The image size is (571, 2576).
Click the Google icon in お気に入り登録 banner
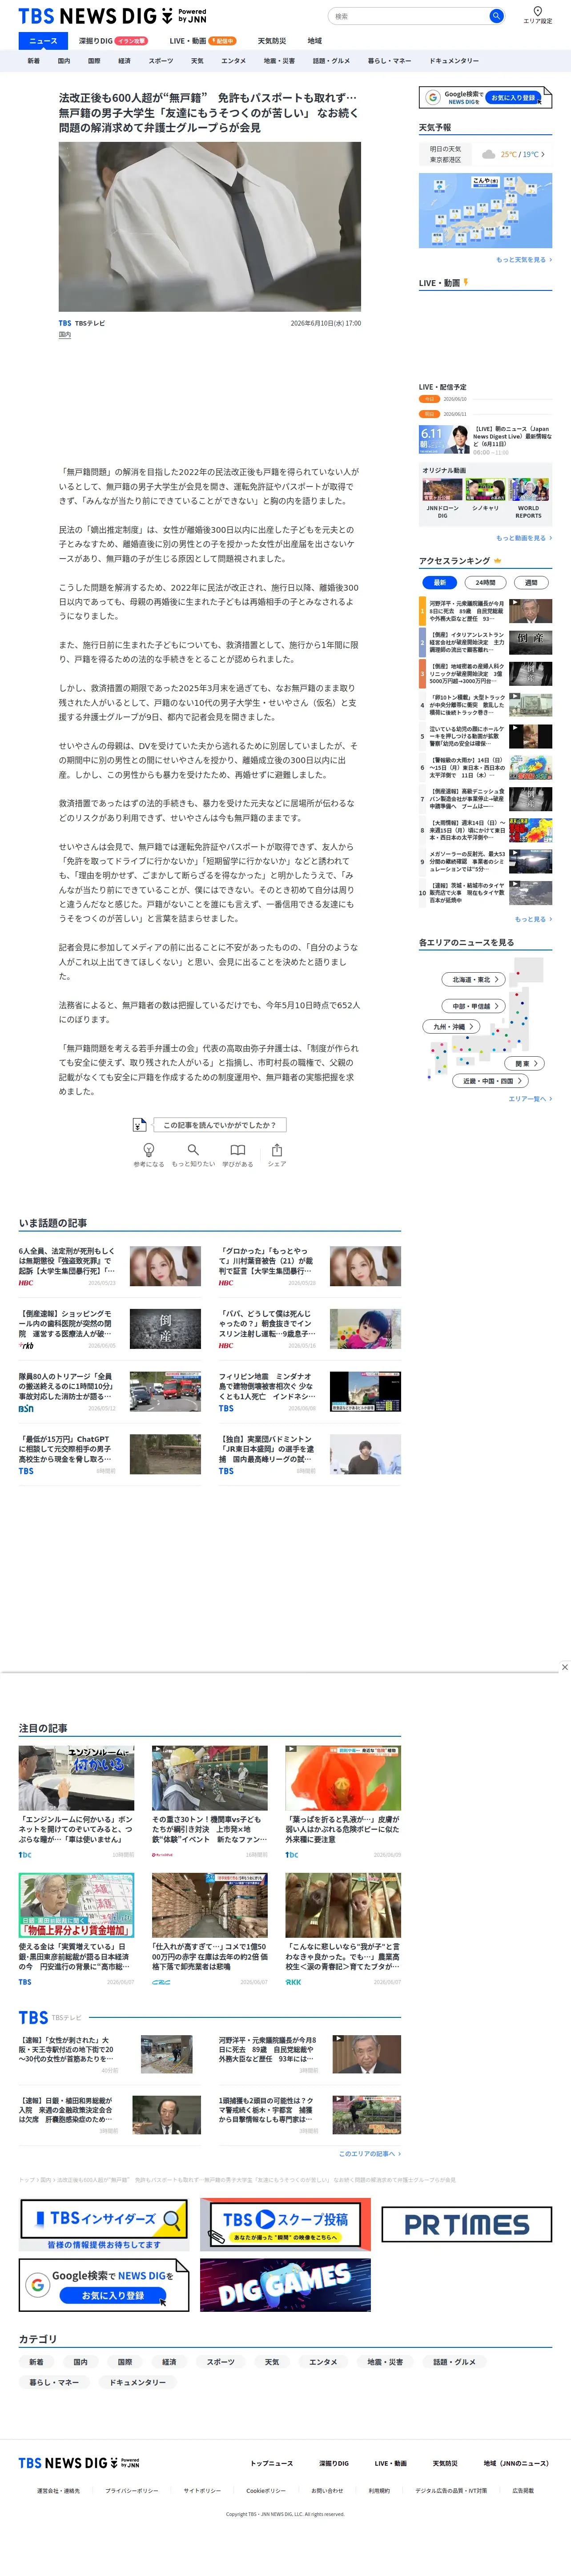[x=433, y=97]
